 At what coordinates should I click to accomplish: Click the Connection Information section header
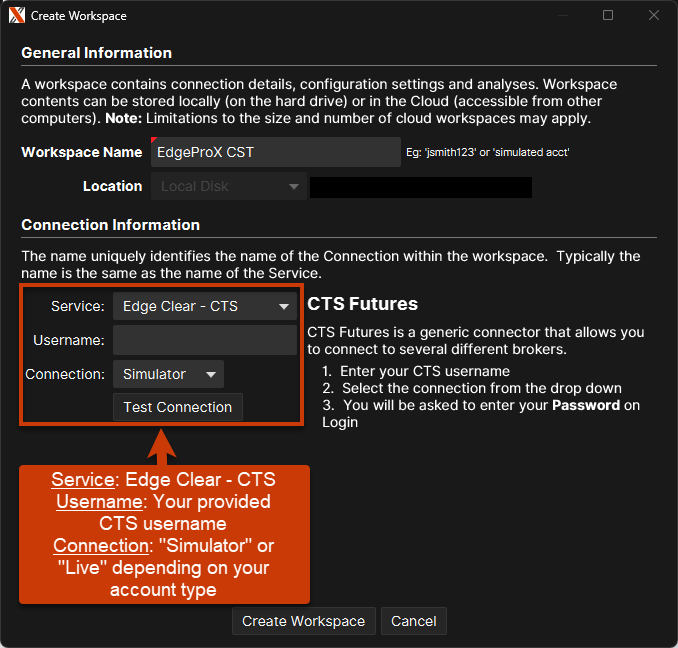[x=111, y=225]
